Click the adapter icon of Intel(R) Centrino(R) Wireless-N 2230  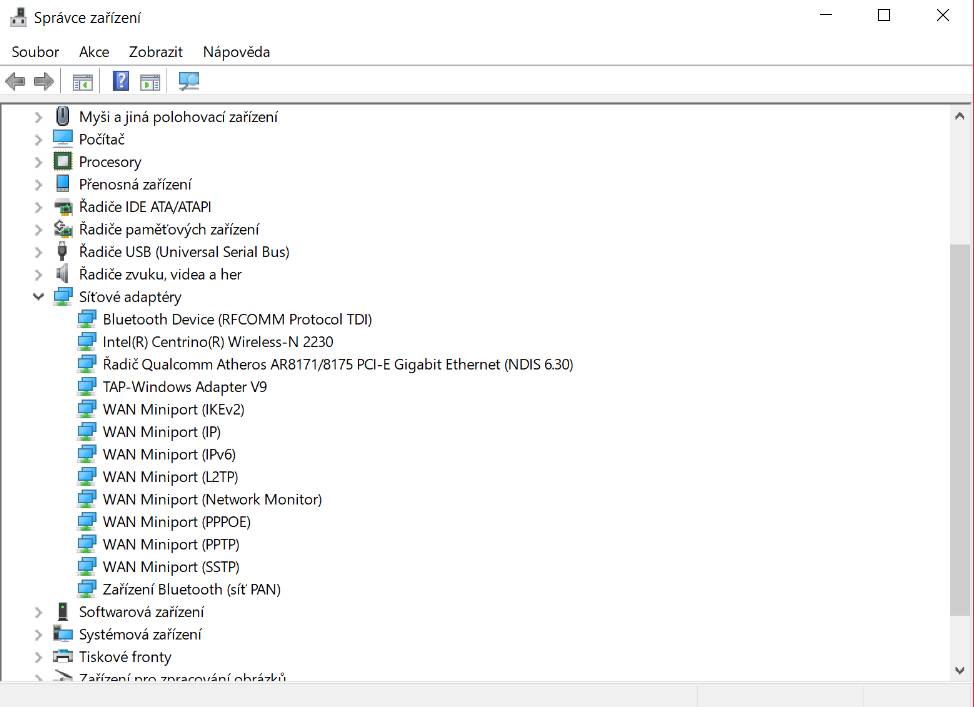click(x=87, y=341)
